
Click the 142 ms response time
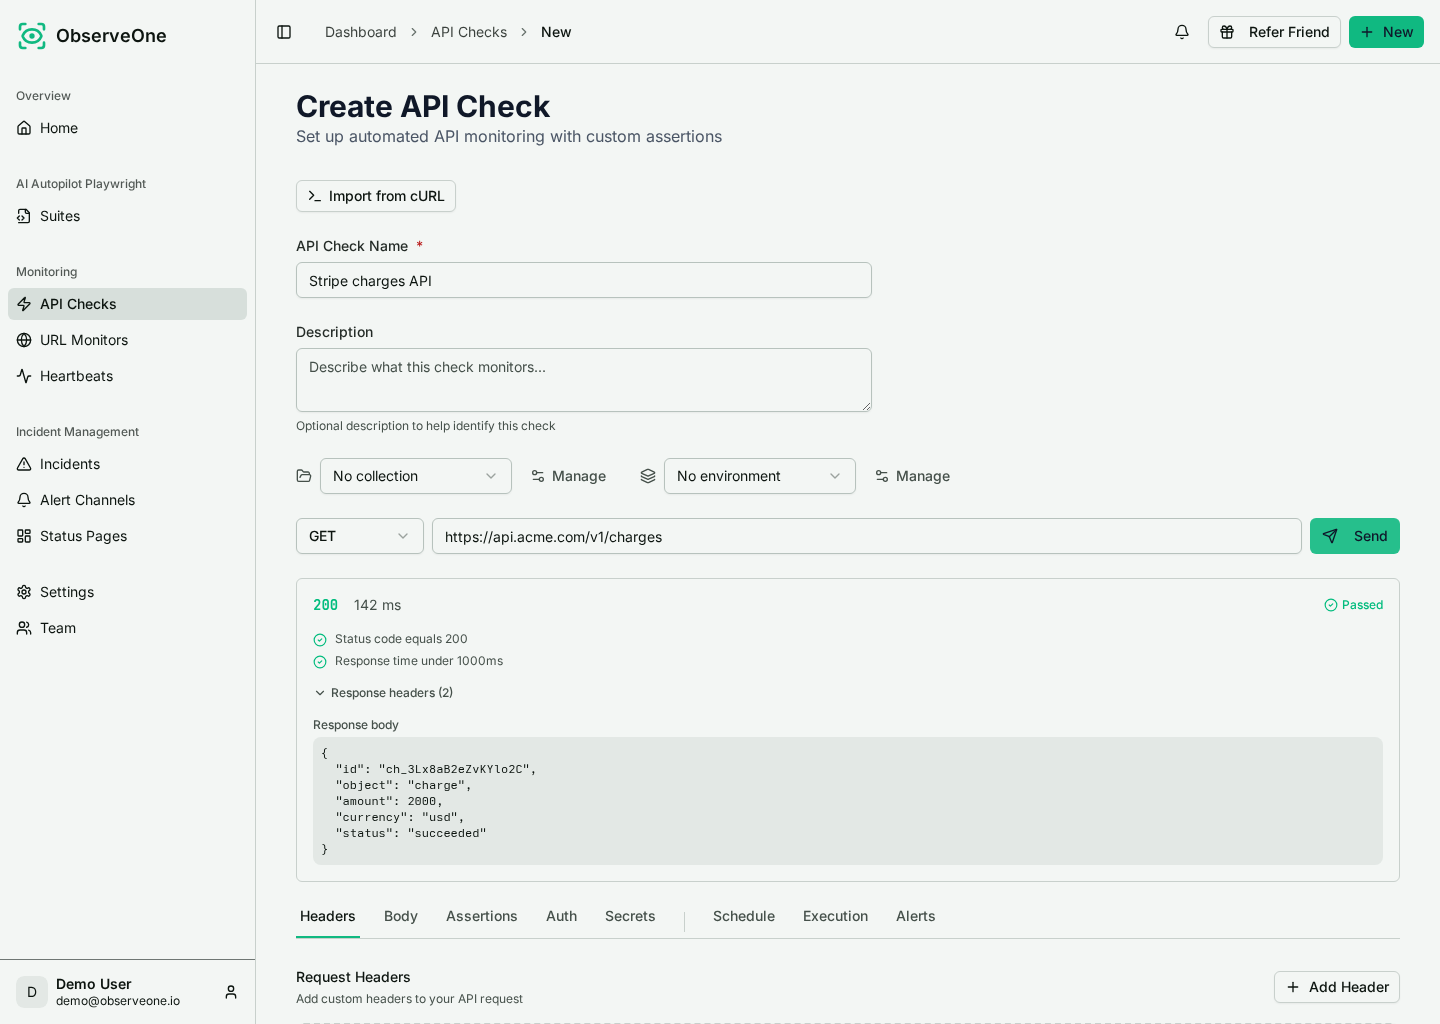pyautogui.click(x=377, y=605)
